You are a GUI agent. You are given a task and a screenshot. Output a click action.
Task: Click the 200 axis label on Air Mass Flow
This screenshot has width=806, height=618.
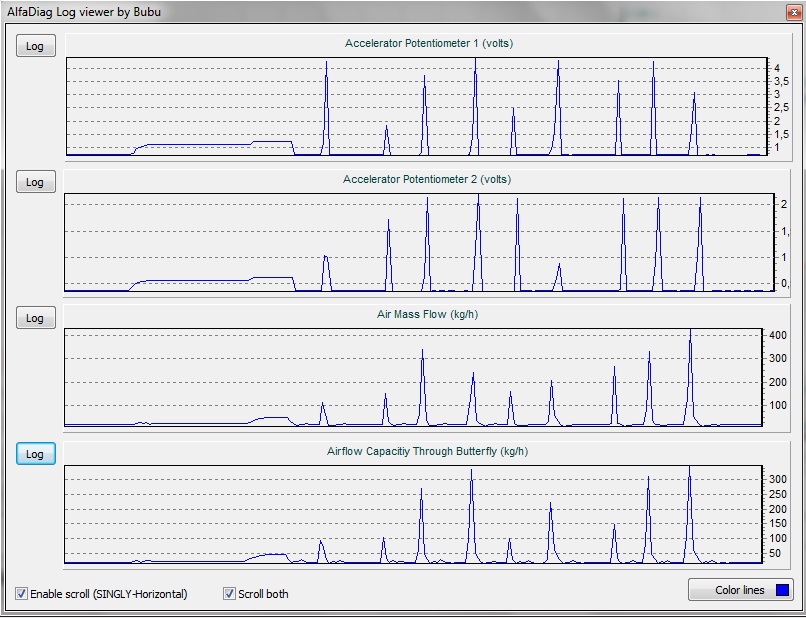click(x=778, y=382)
